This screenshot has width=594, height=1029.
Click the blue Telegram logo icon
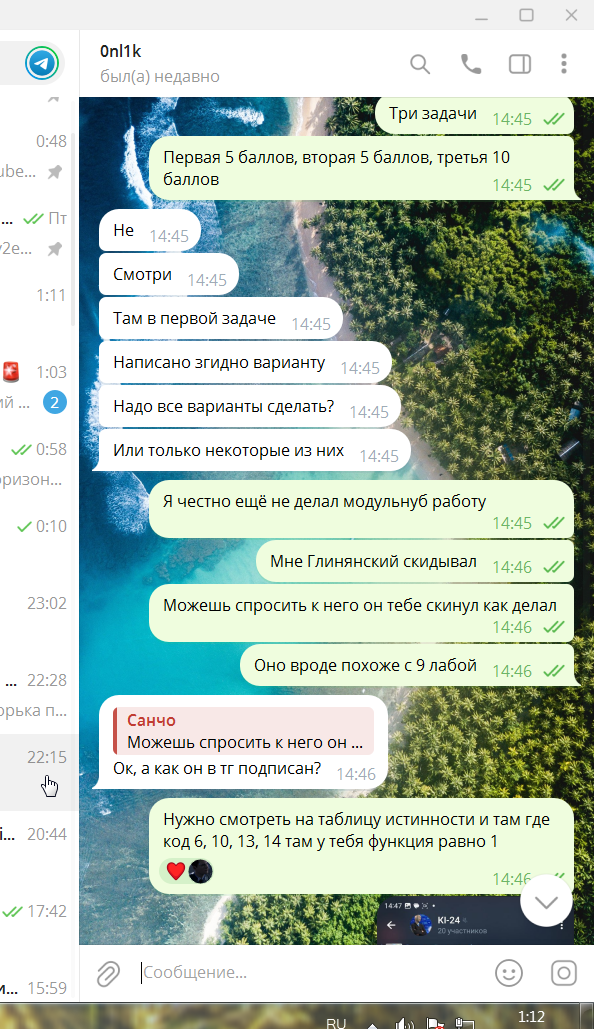(x=41, y=64)
